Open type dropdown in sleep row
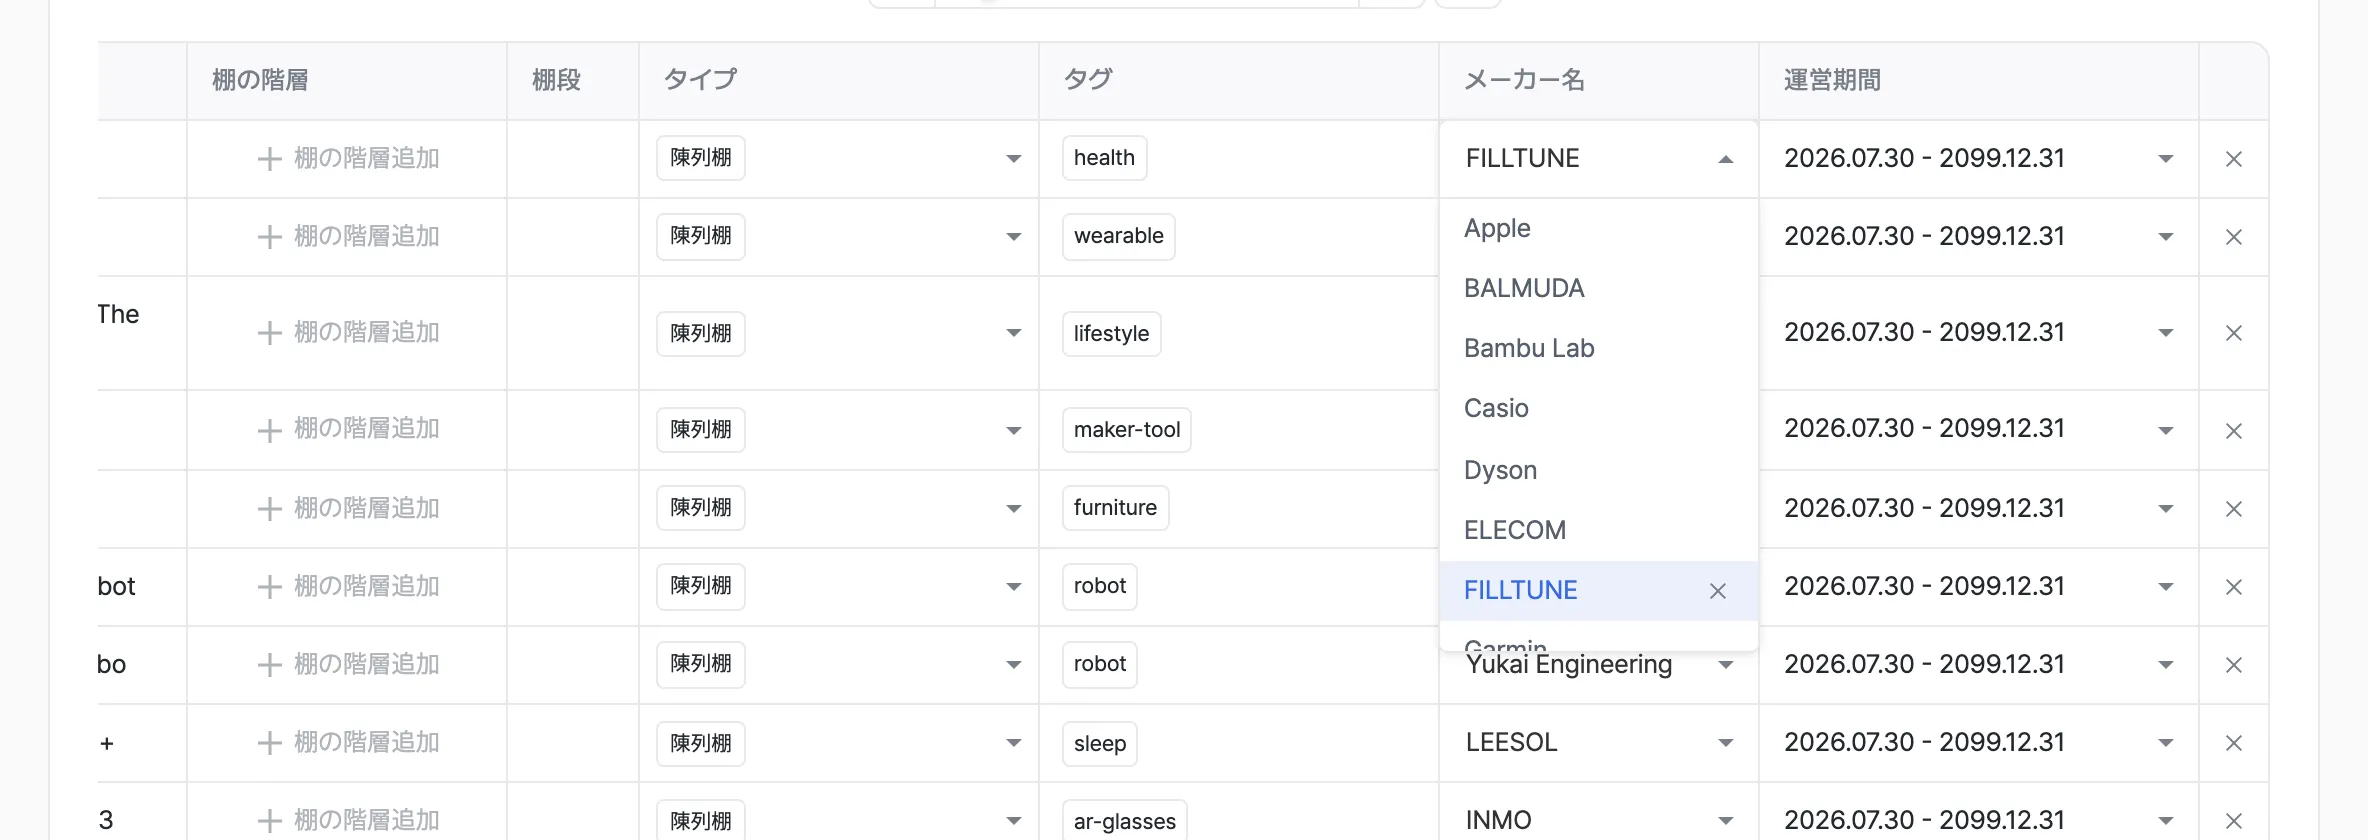The height and width of the screenshot is (840, 2368). pos(1013,743)
